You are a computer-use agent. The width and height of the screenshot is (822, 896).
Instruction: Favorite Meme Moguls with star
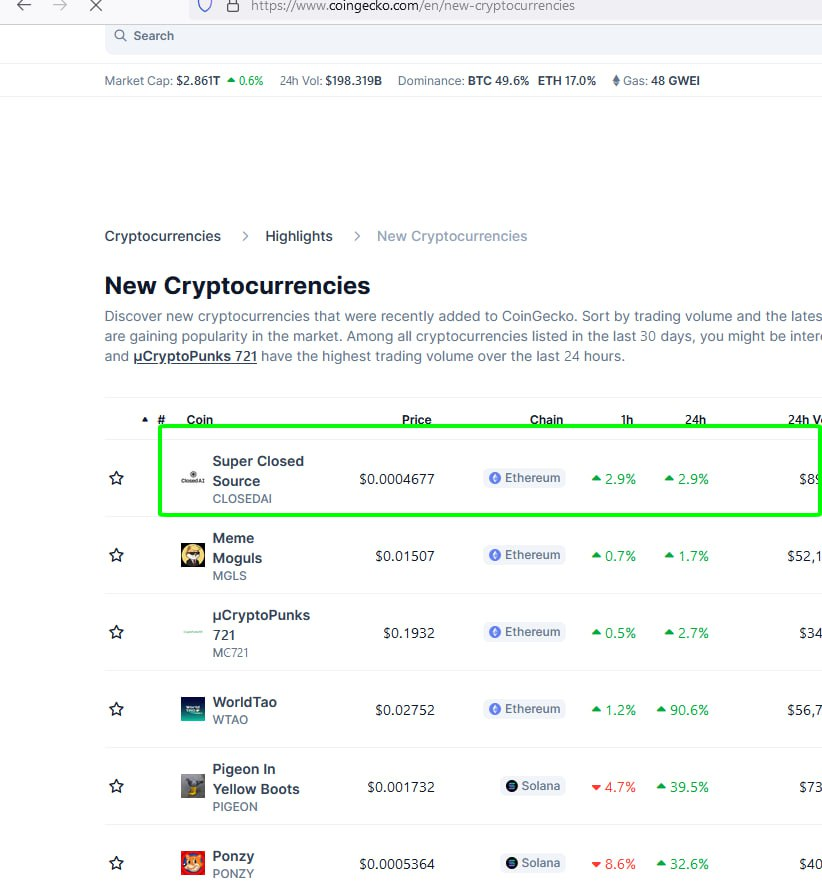click(117, 555)
